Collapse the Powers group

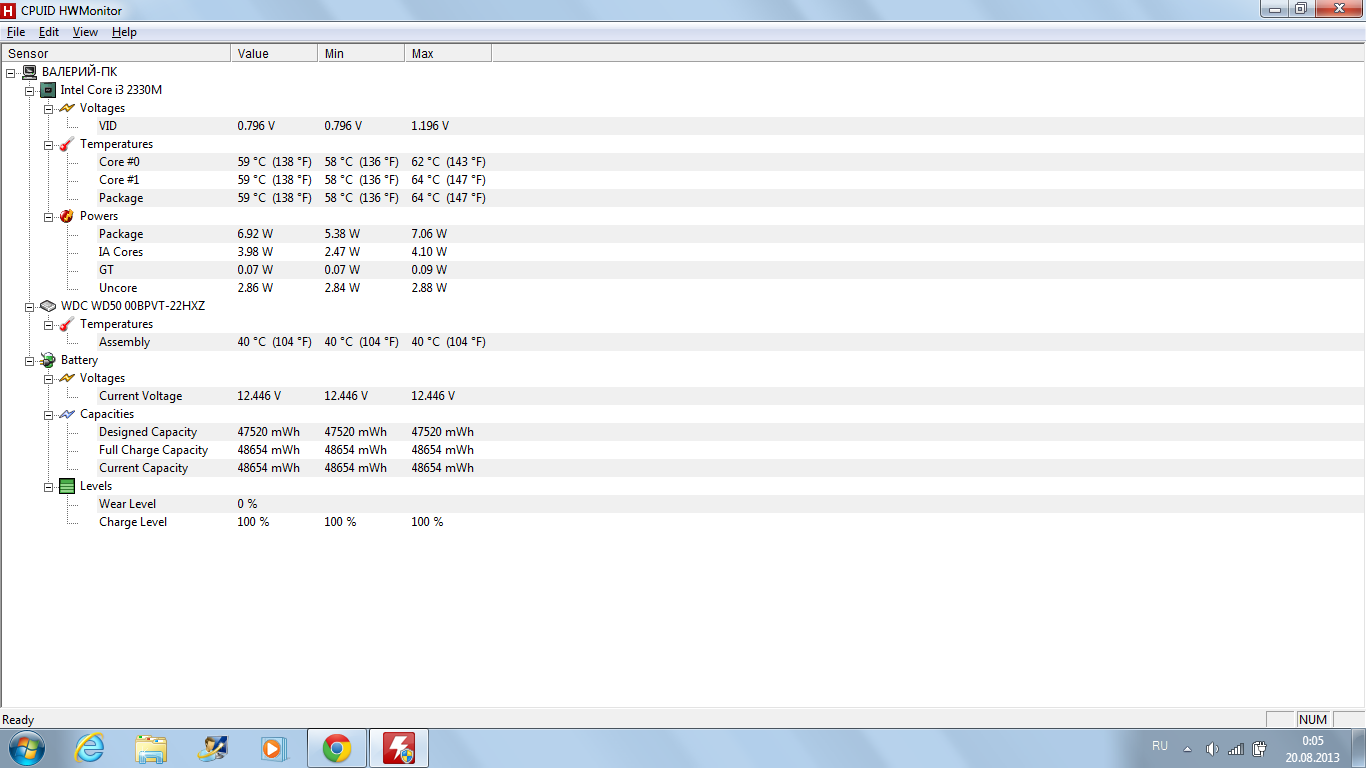click(48, 216)
